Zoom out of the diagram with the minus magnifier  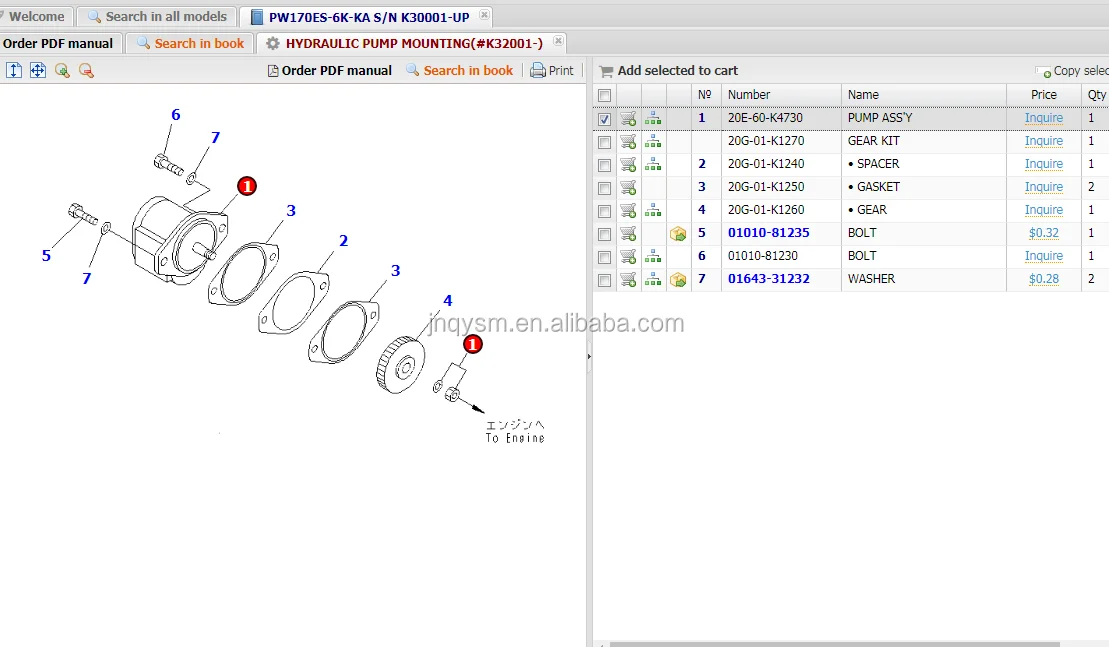86,70
